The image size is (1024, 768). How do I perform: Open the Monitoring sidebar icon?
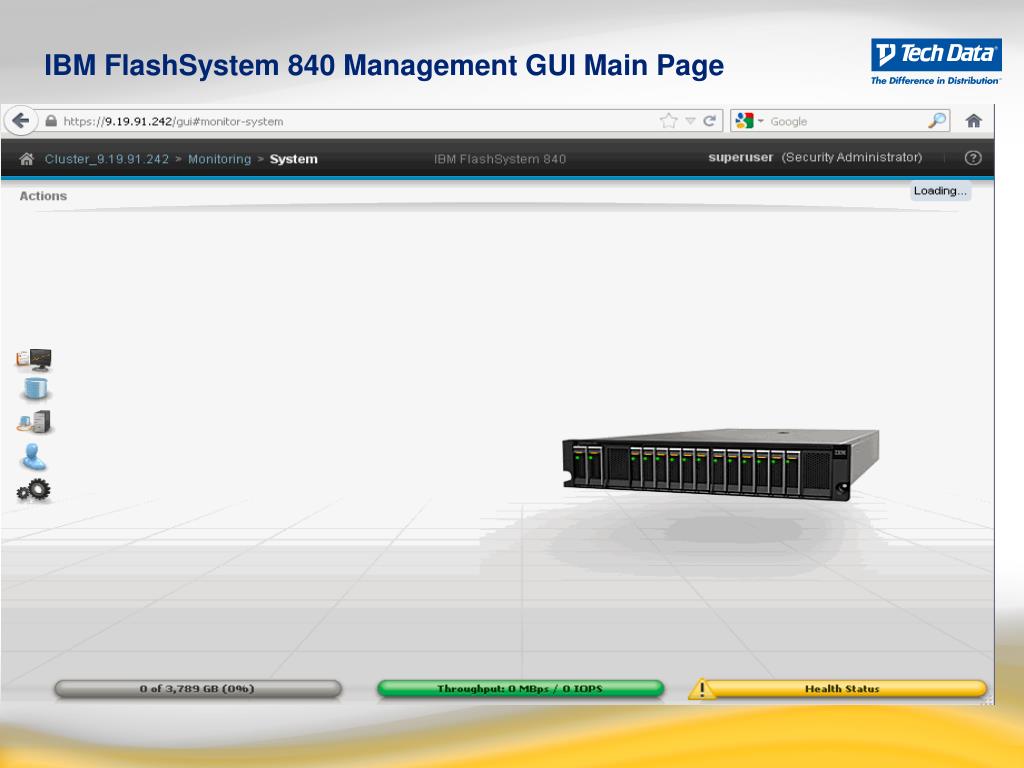coord(34,359)
